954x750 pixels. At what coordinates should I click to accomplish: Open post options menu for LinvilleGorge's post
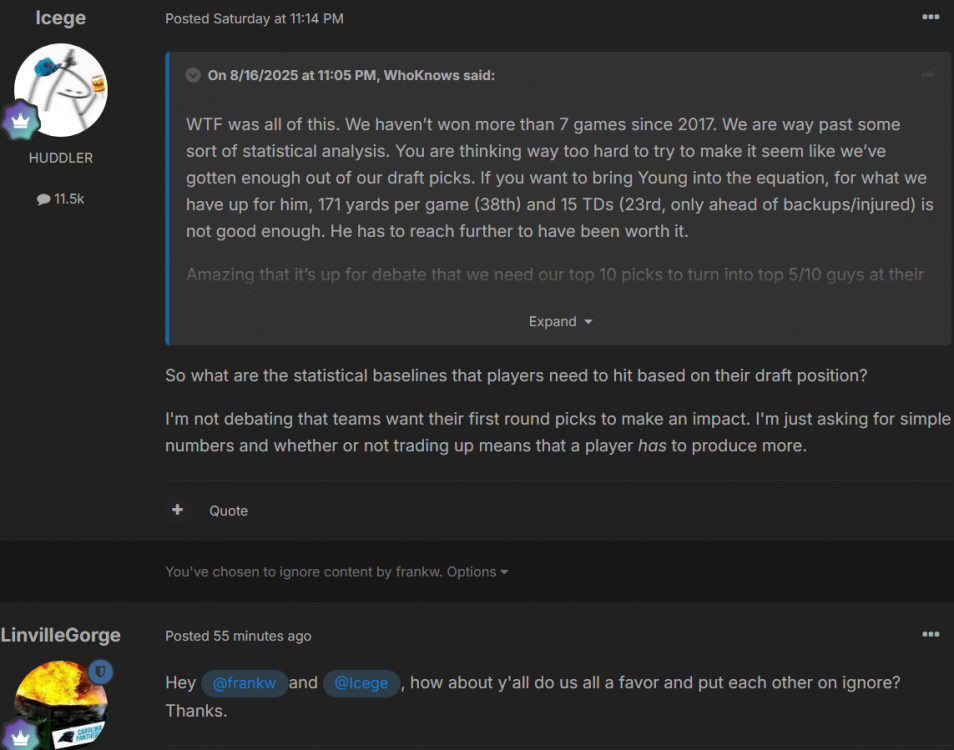(930, 634)
